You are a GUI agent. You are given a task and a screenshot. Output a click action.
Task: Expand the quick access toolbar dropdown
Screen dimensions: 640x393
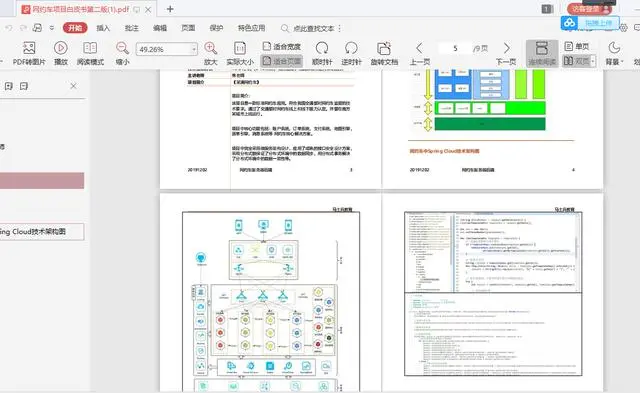coord(52,28)
